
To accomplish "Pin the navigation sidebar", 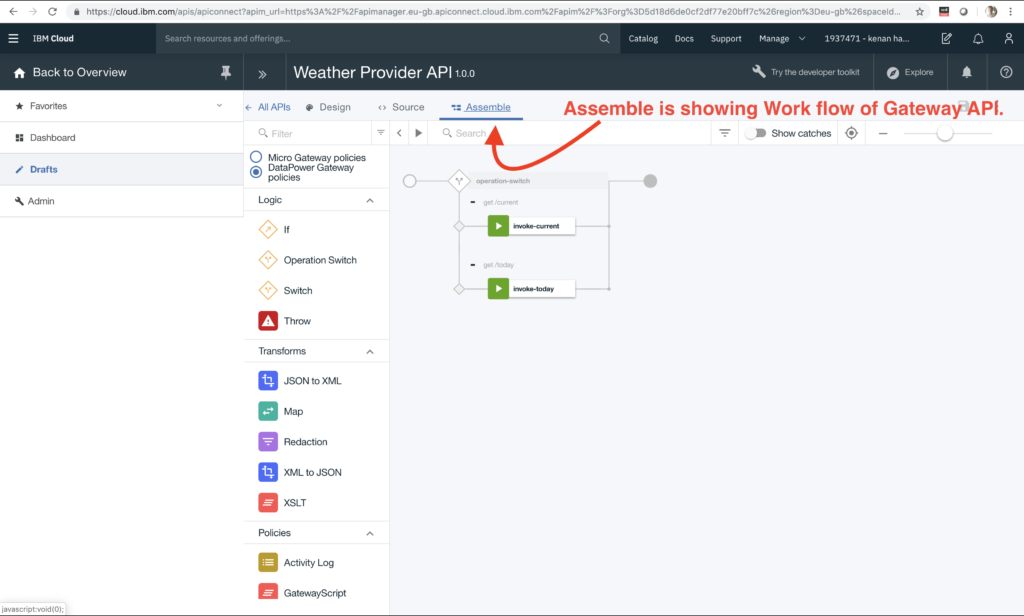I will tap(226, 73).
